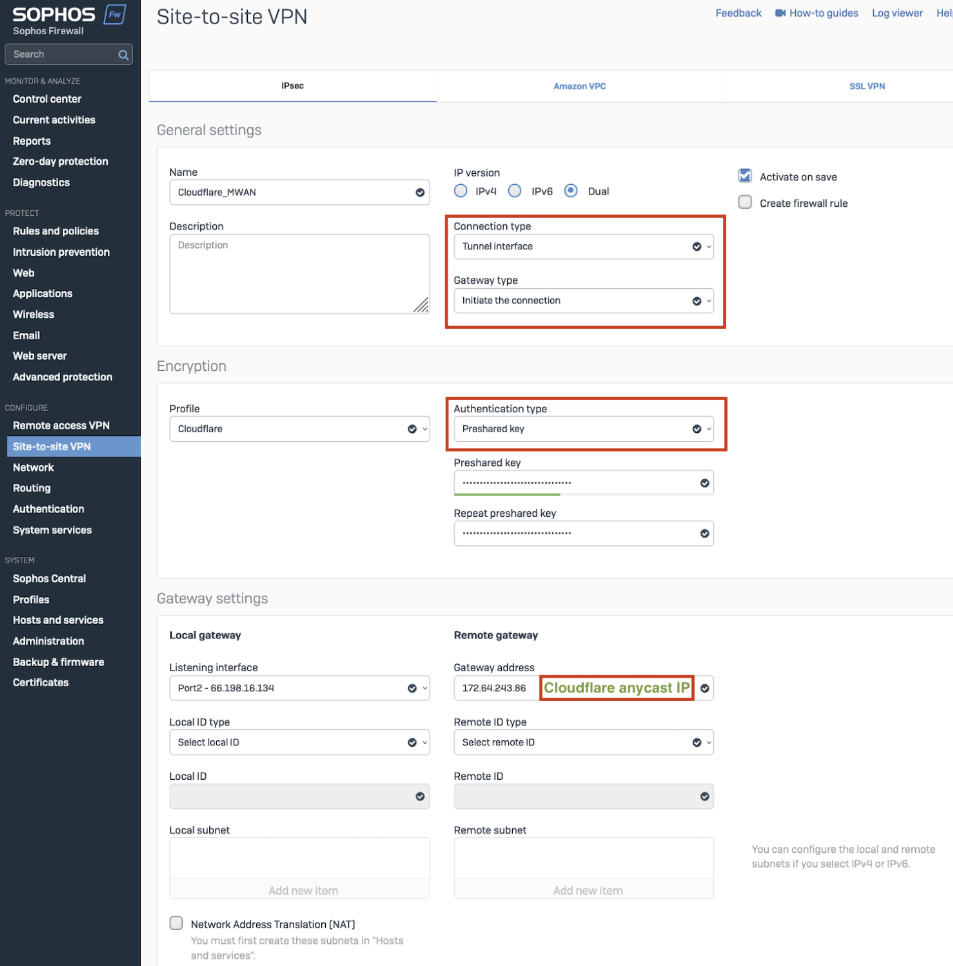The height and width of the screenshot is (966, 953).
Task: Open Advanced protection in sidebar
Action: click(62, 377)
